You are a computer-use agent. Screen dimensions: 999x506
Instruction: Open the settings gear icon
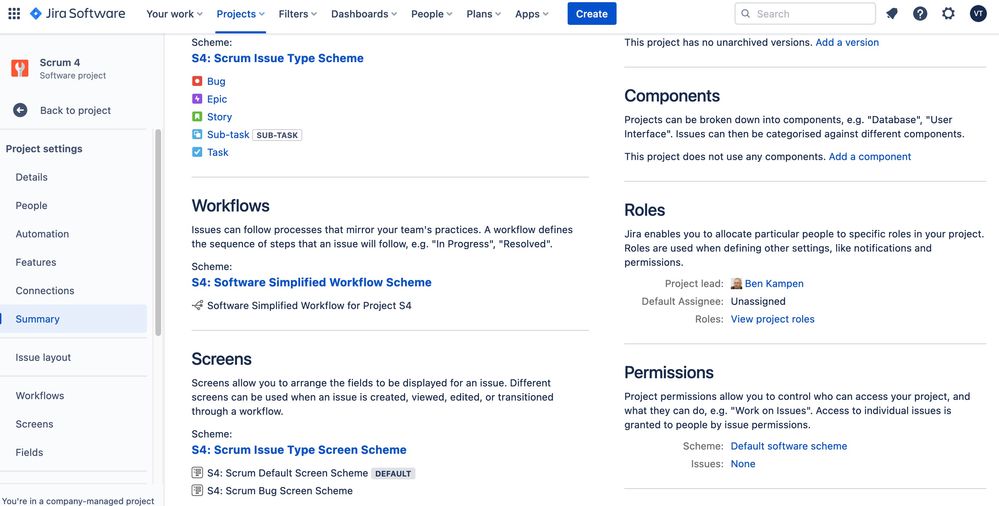(949, 13)
